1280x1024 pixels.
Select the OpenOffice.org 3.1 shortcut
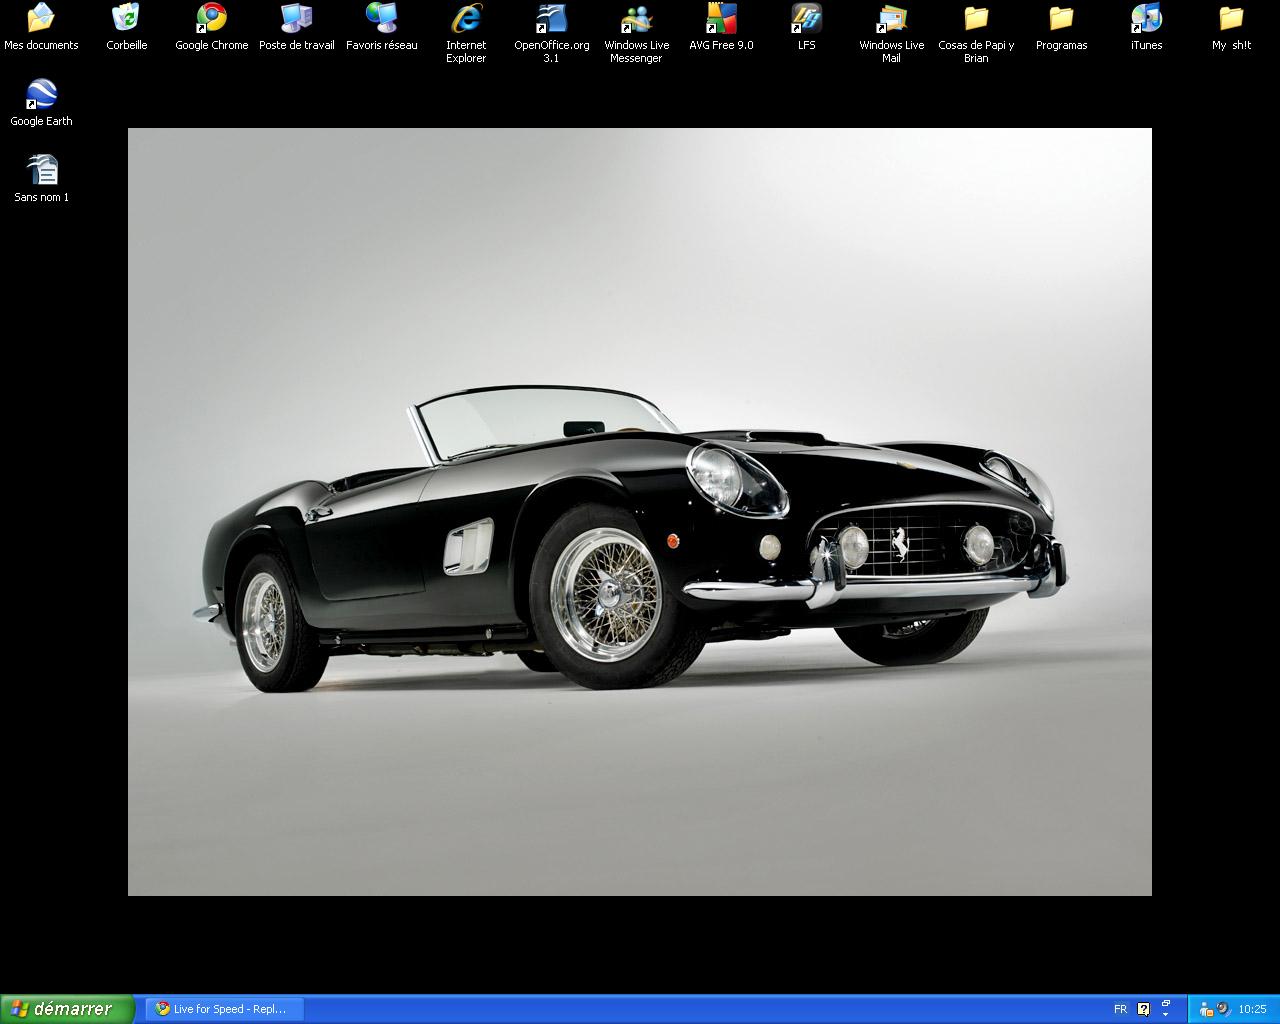[551, 33]
